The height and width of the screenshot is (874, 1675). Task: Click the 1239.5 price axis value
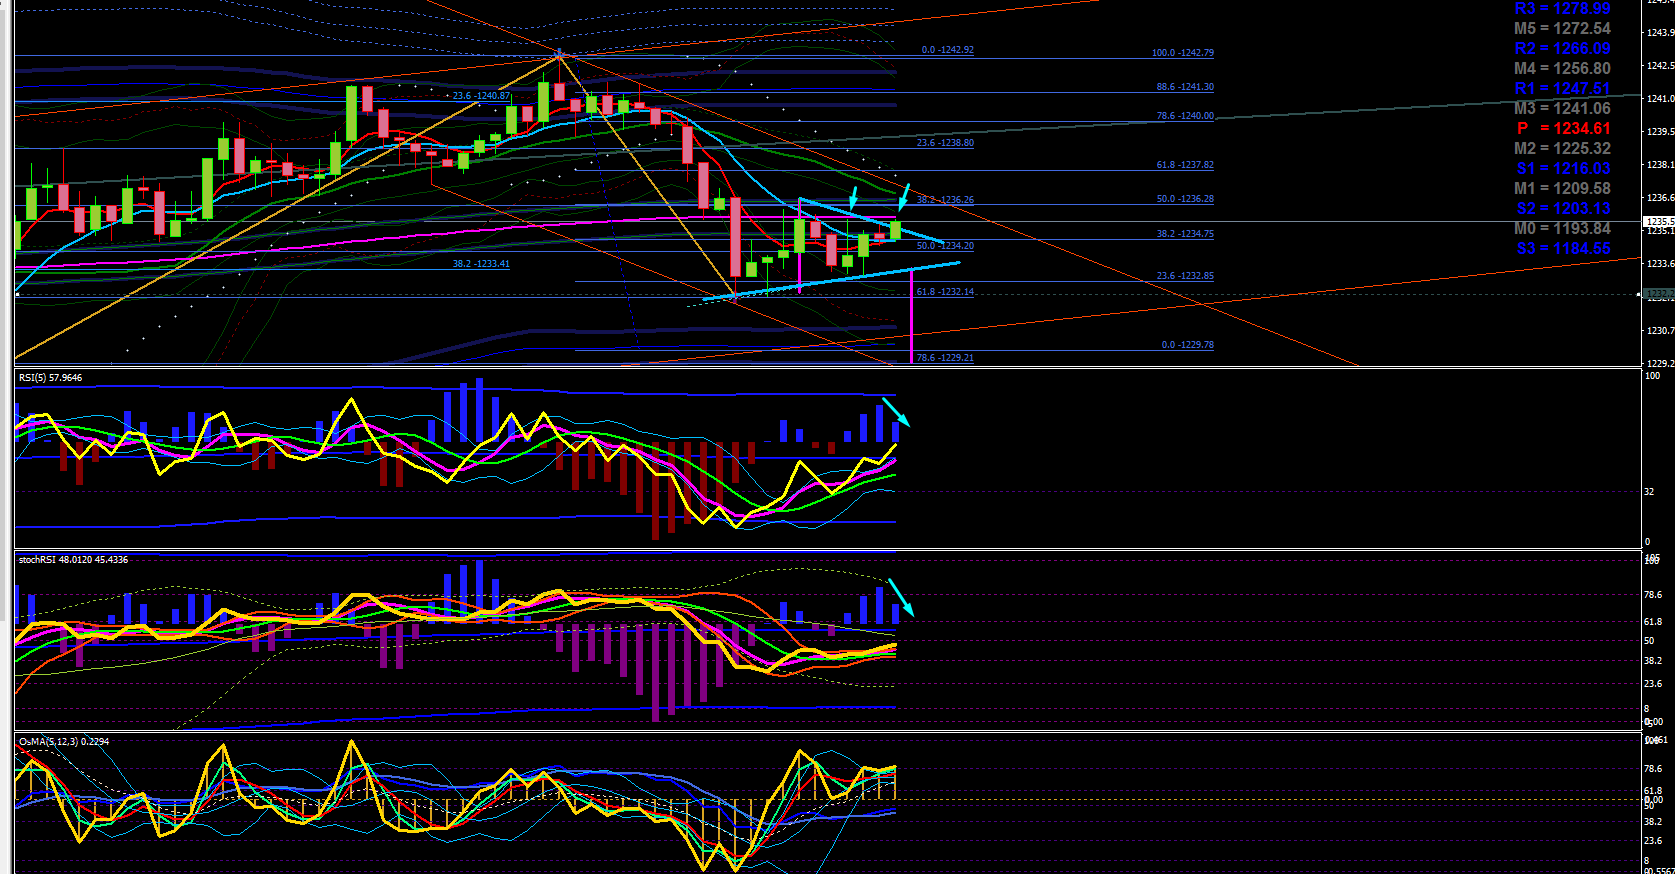tap(1660, 132)
